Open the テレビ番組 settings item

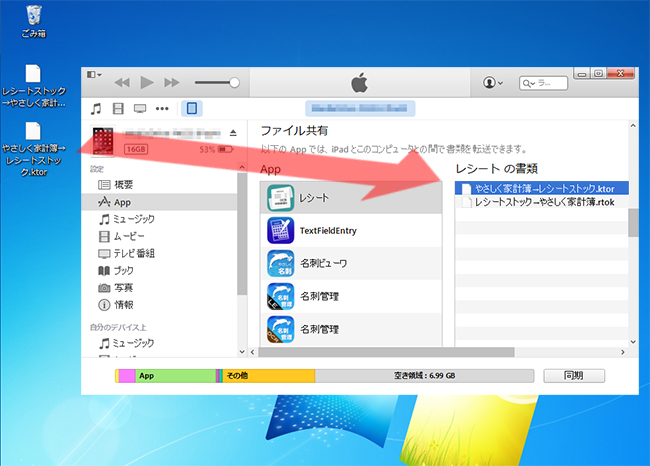click(159, 253)
